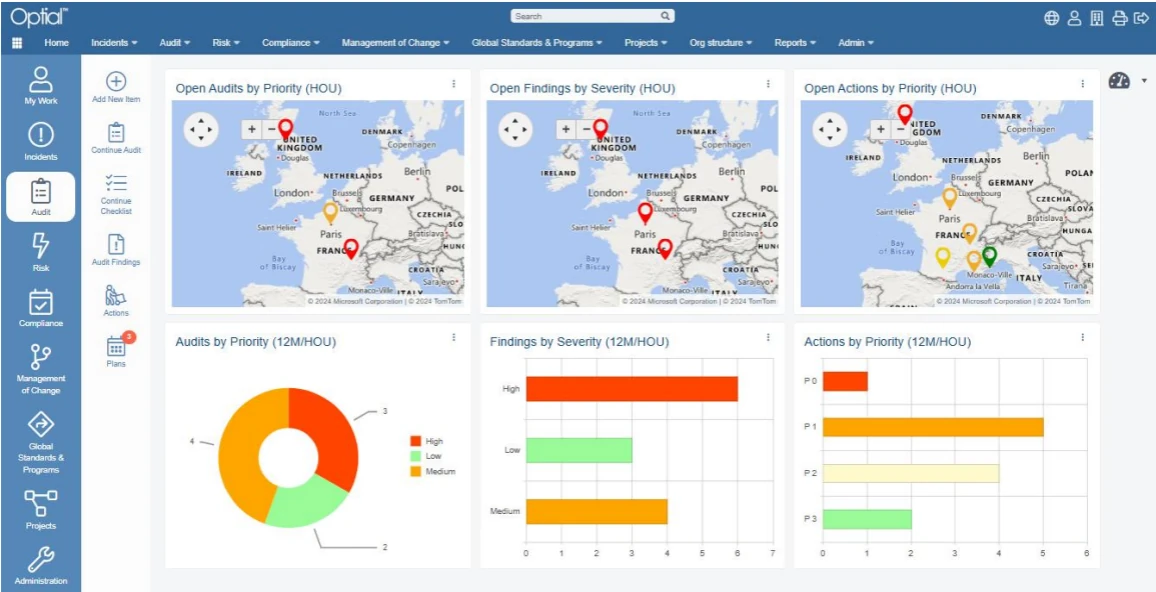The width and height of the screenshot is (1156, 592).
Task: Open Management of Change sidebar module
Action: pos(41,369)
